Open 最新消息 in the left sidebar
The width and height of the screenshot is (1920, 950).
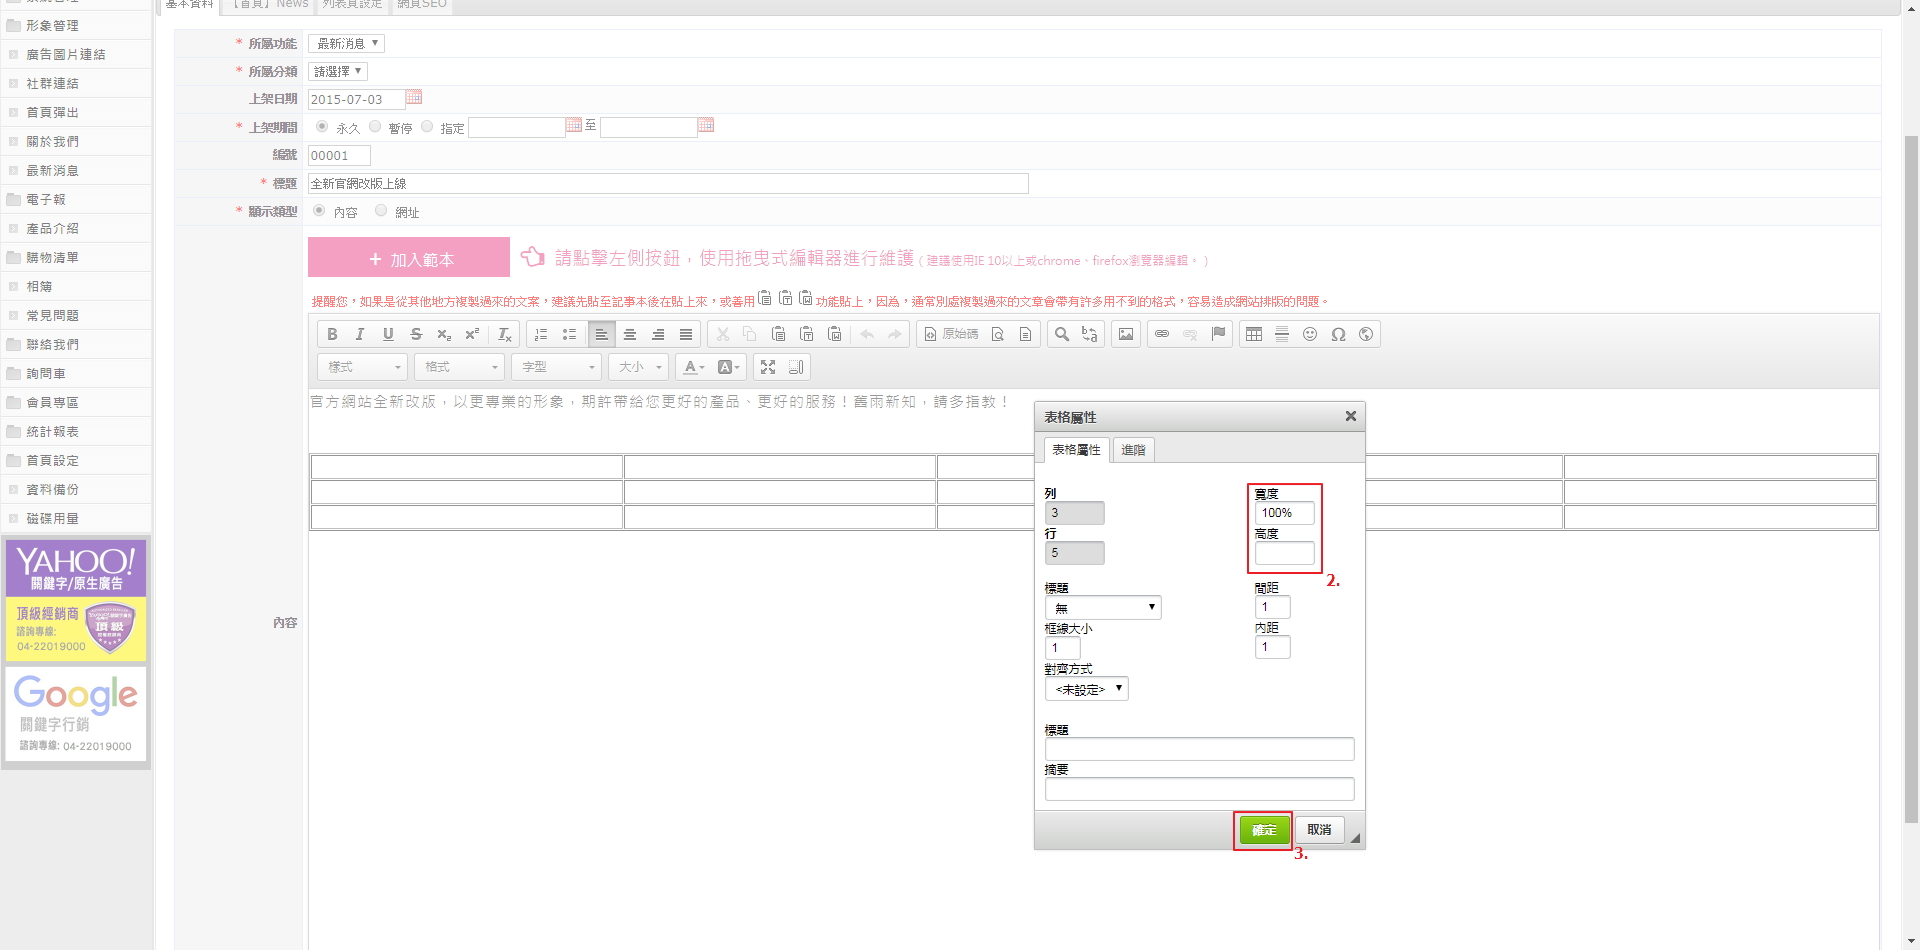coord(52,171)
